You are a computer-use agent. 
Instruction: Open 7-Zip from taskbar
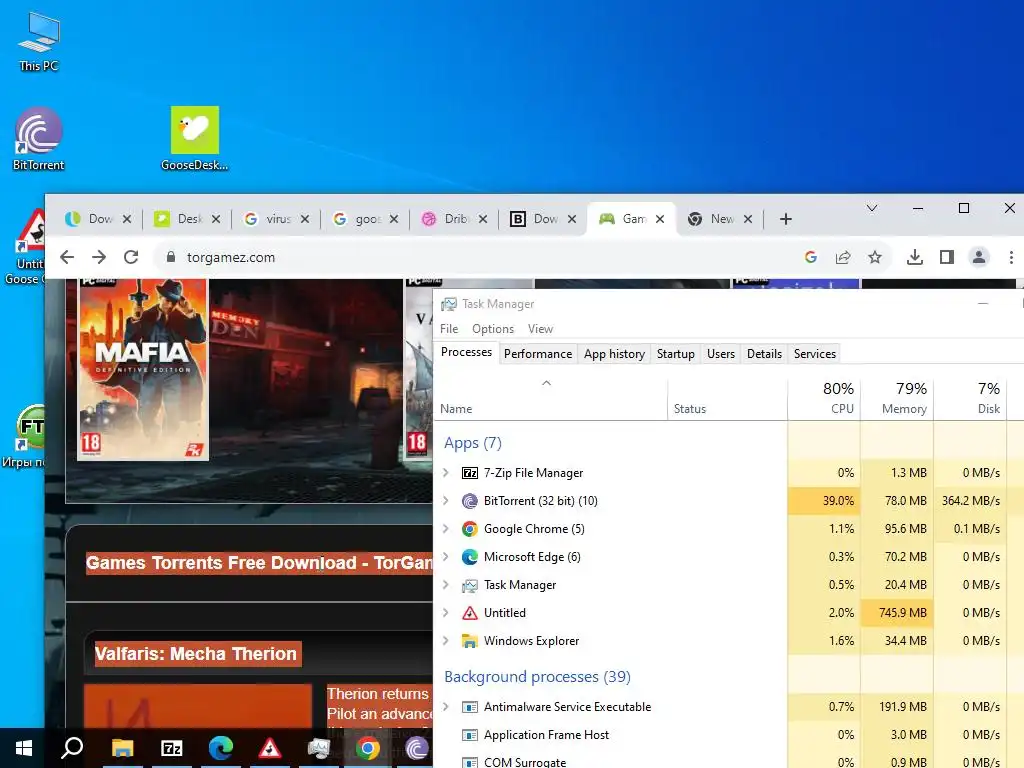point(171,748)
